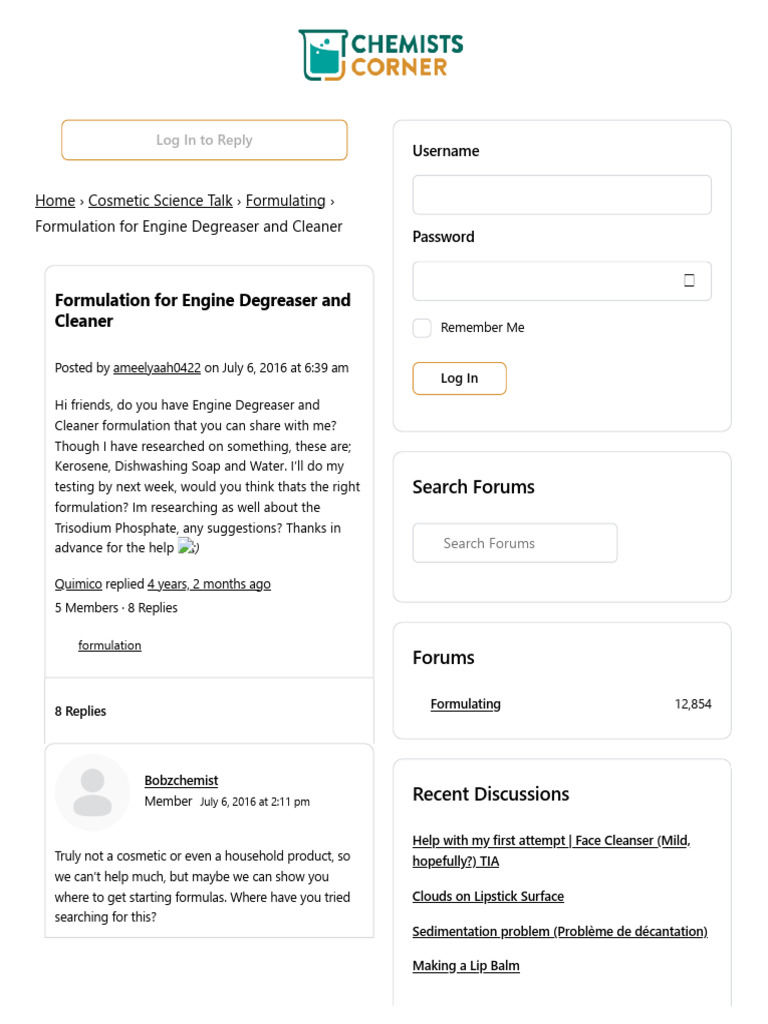Enable the Remember Me checkbox
The height and width of the screenshot is (1024, 768).
(x=422, y=328)
